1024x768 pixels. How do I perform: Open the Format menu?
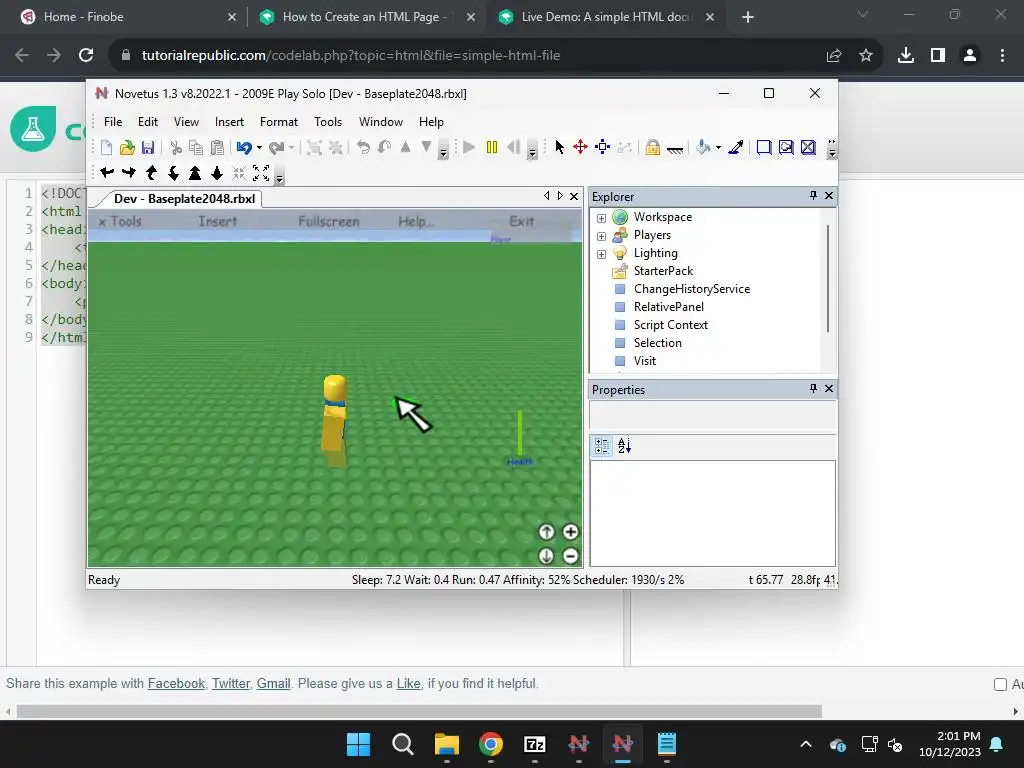pyautogui.click(x=279, y=121)
